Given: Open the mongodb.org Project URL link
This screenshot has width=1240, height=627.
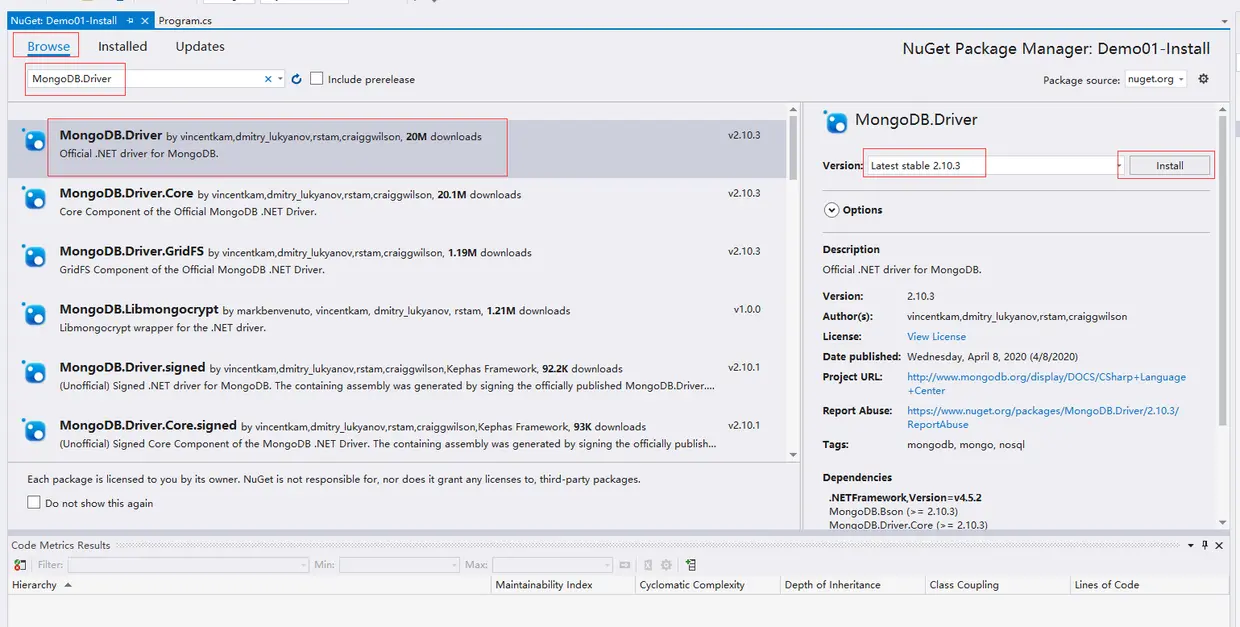Looking at the screenshot, I should pos(1046,384).
